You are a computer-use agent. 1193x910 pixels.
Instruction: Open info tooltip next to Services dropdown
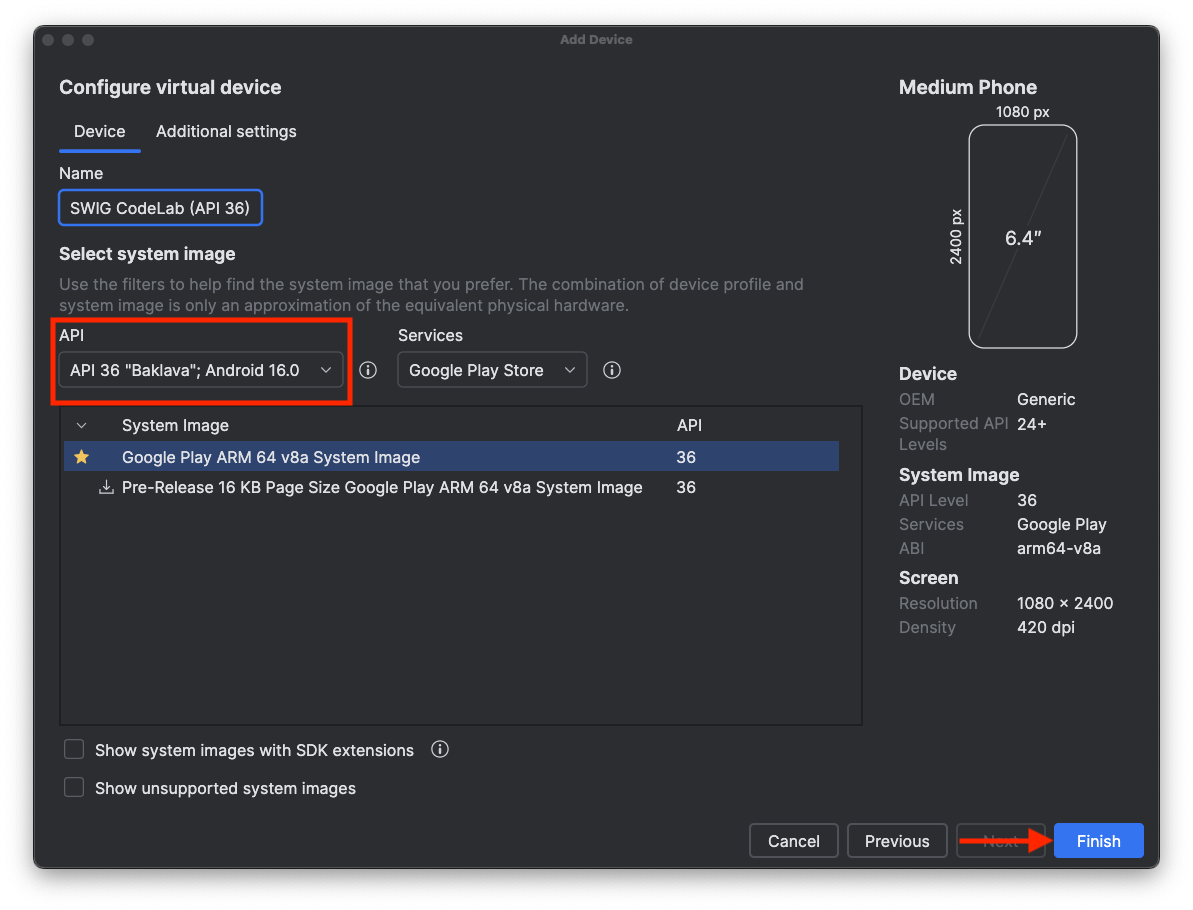(611, 370)
